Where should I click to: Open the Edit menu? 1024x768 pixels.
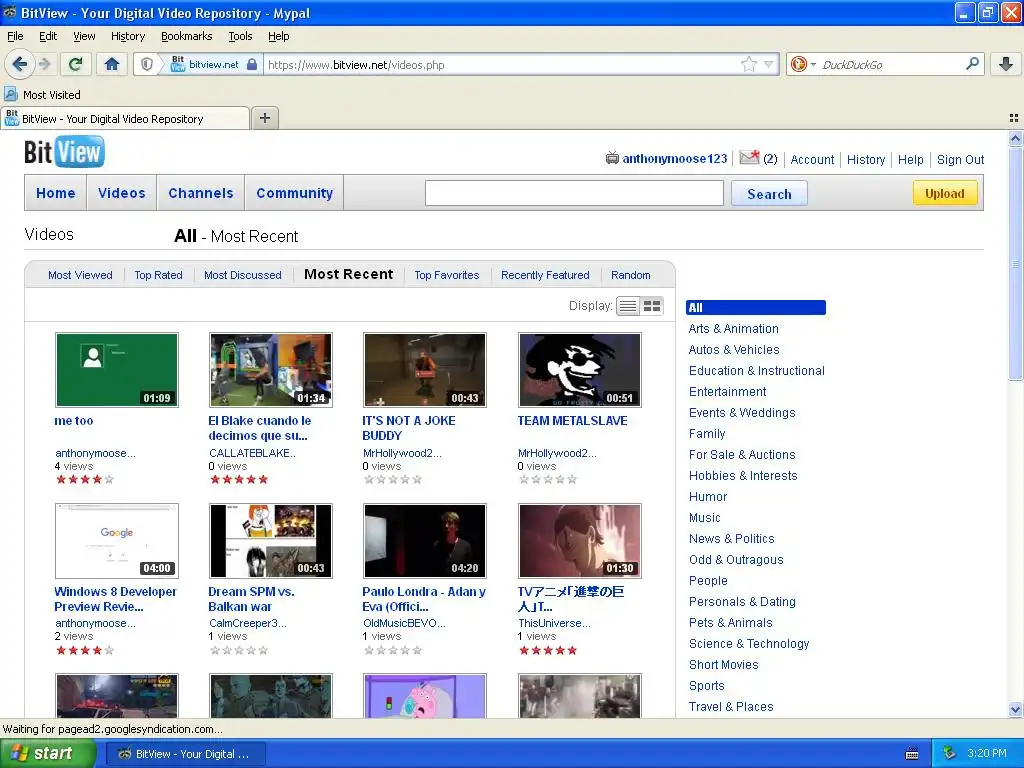click(48, 36)
